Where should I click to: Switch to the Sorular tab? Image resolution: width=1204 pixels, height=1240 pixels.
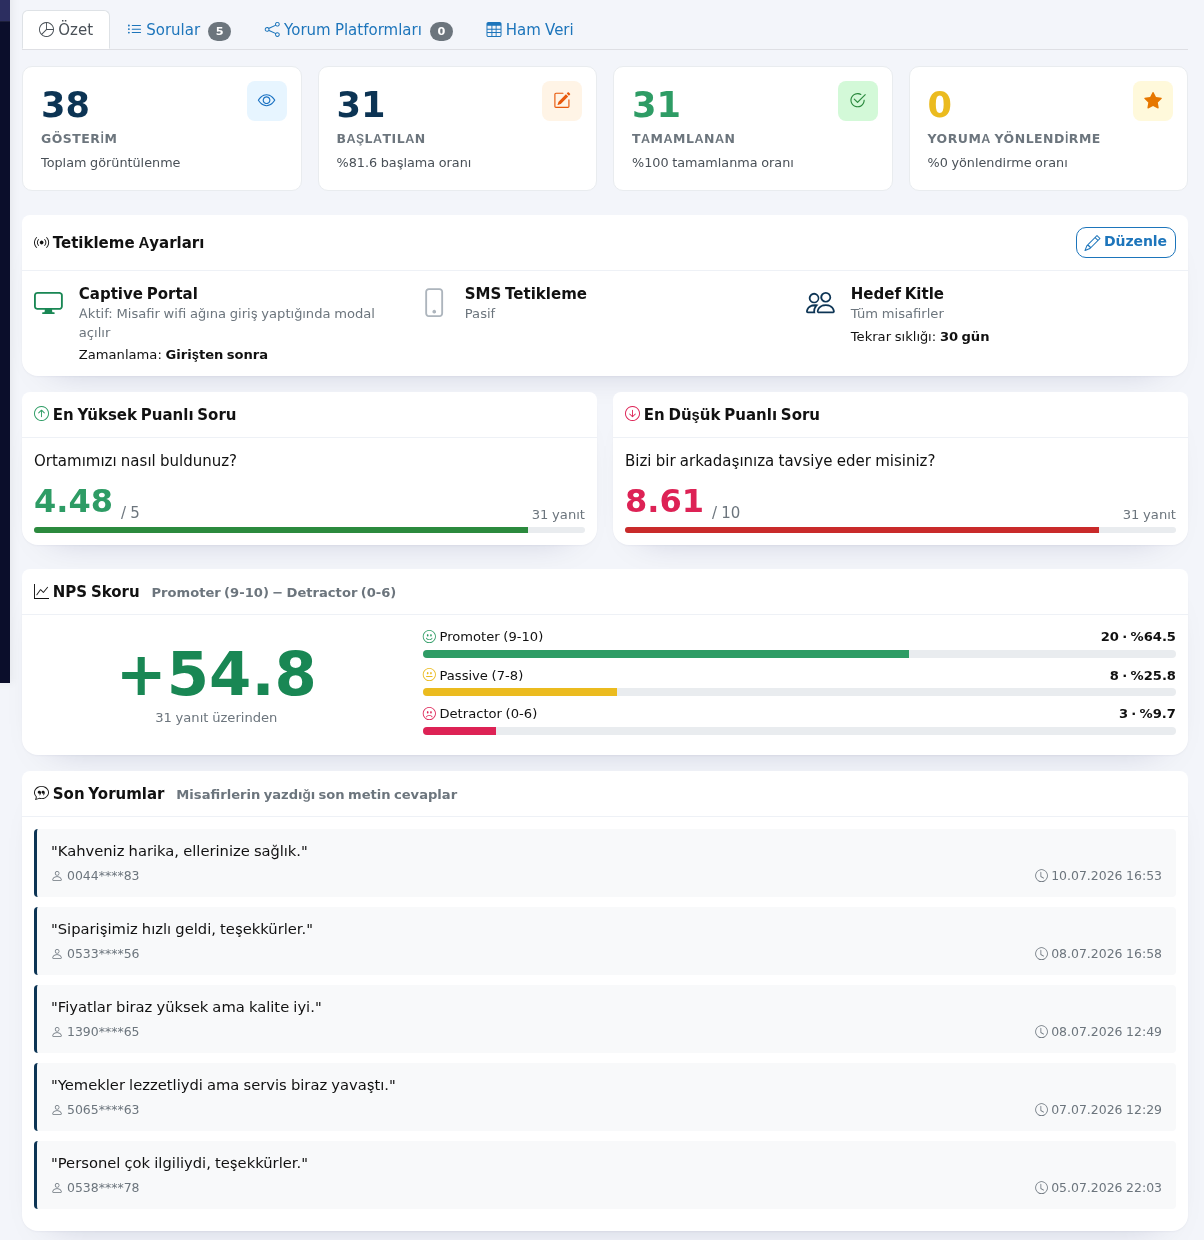[x=179, y=30]
